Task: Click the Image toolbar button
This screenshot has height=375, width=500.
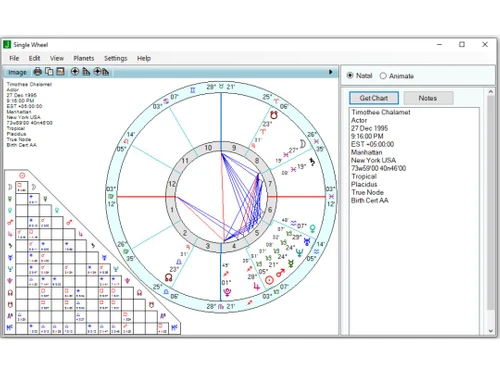Action: (x=17, y=72)
